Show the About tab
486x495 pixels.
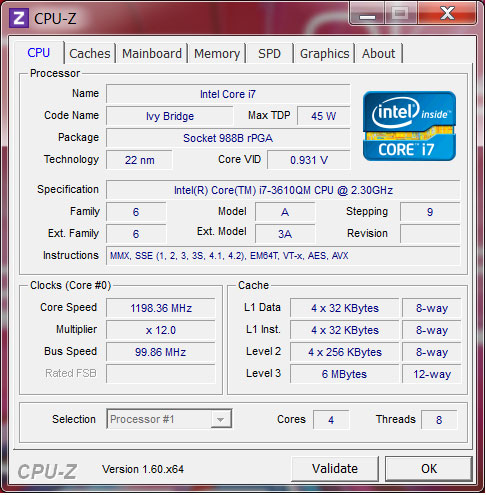tap(378, 54)
